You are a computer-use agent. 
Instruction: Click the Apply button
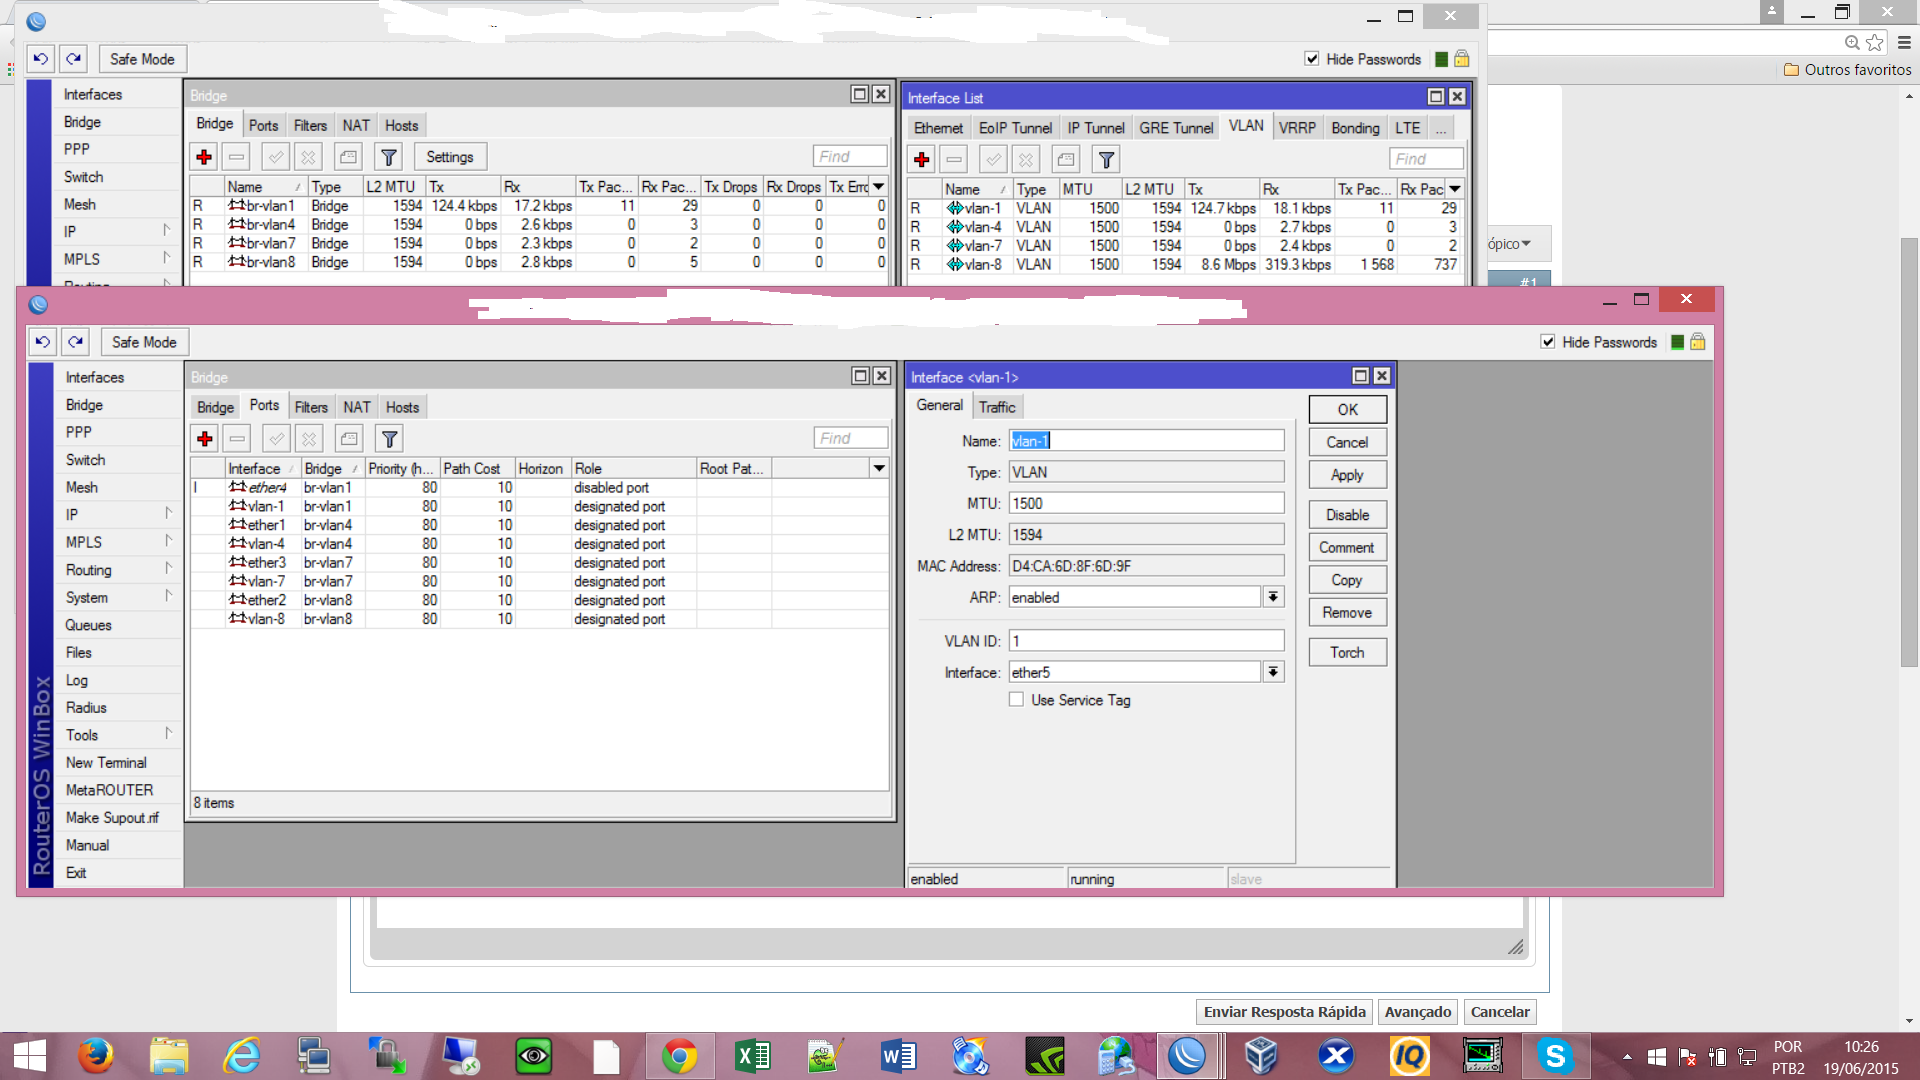(1346, 475)
